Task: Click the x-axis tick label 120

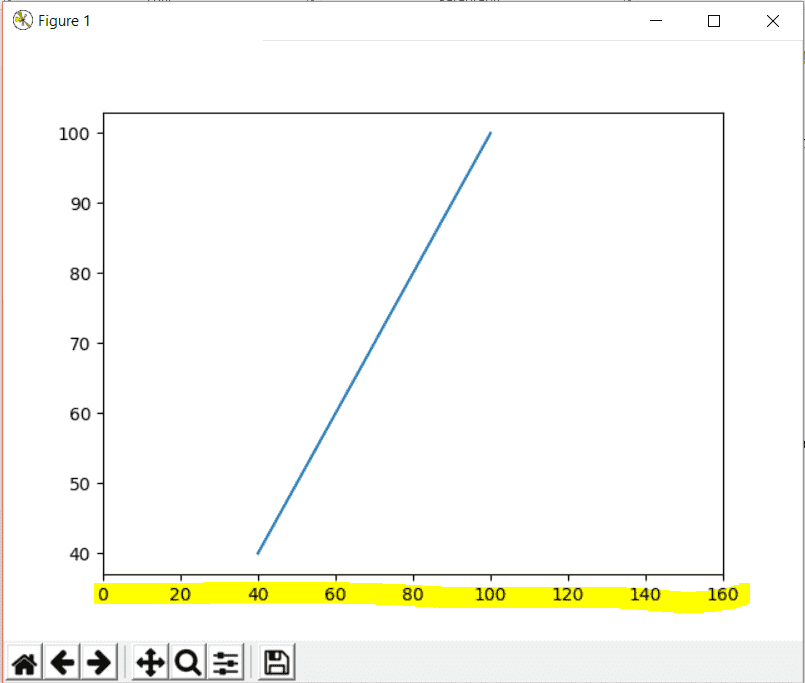Action: click(567, 595)
